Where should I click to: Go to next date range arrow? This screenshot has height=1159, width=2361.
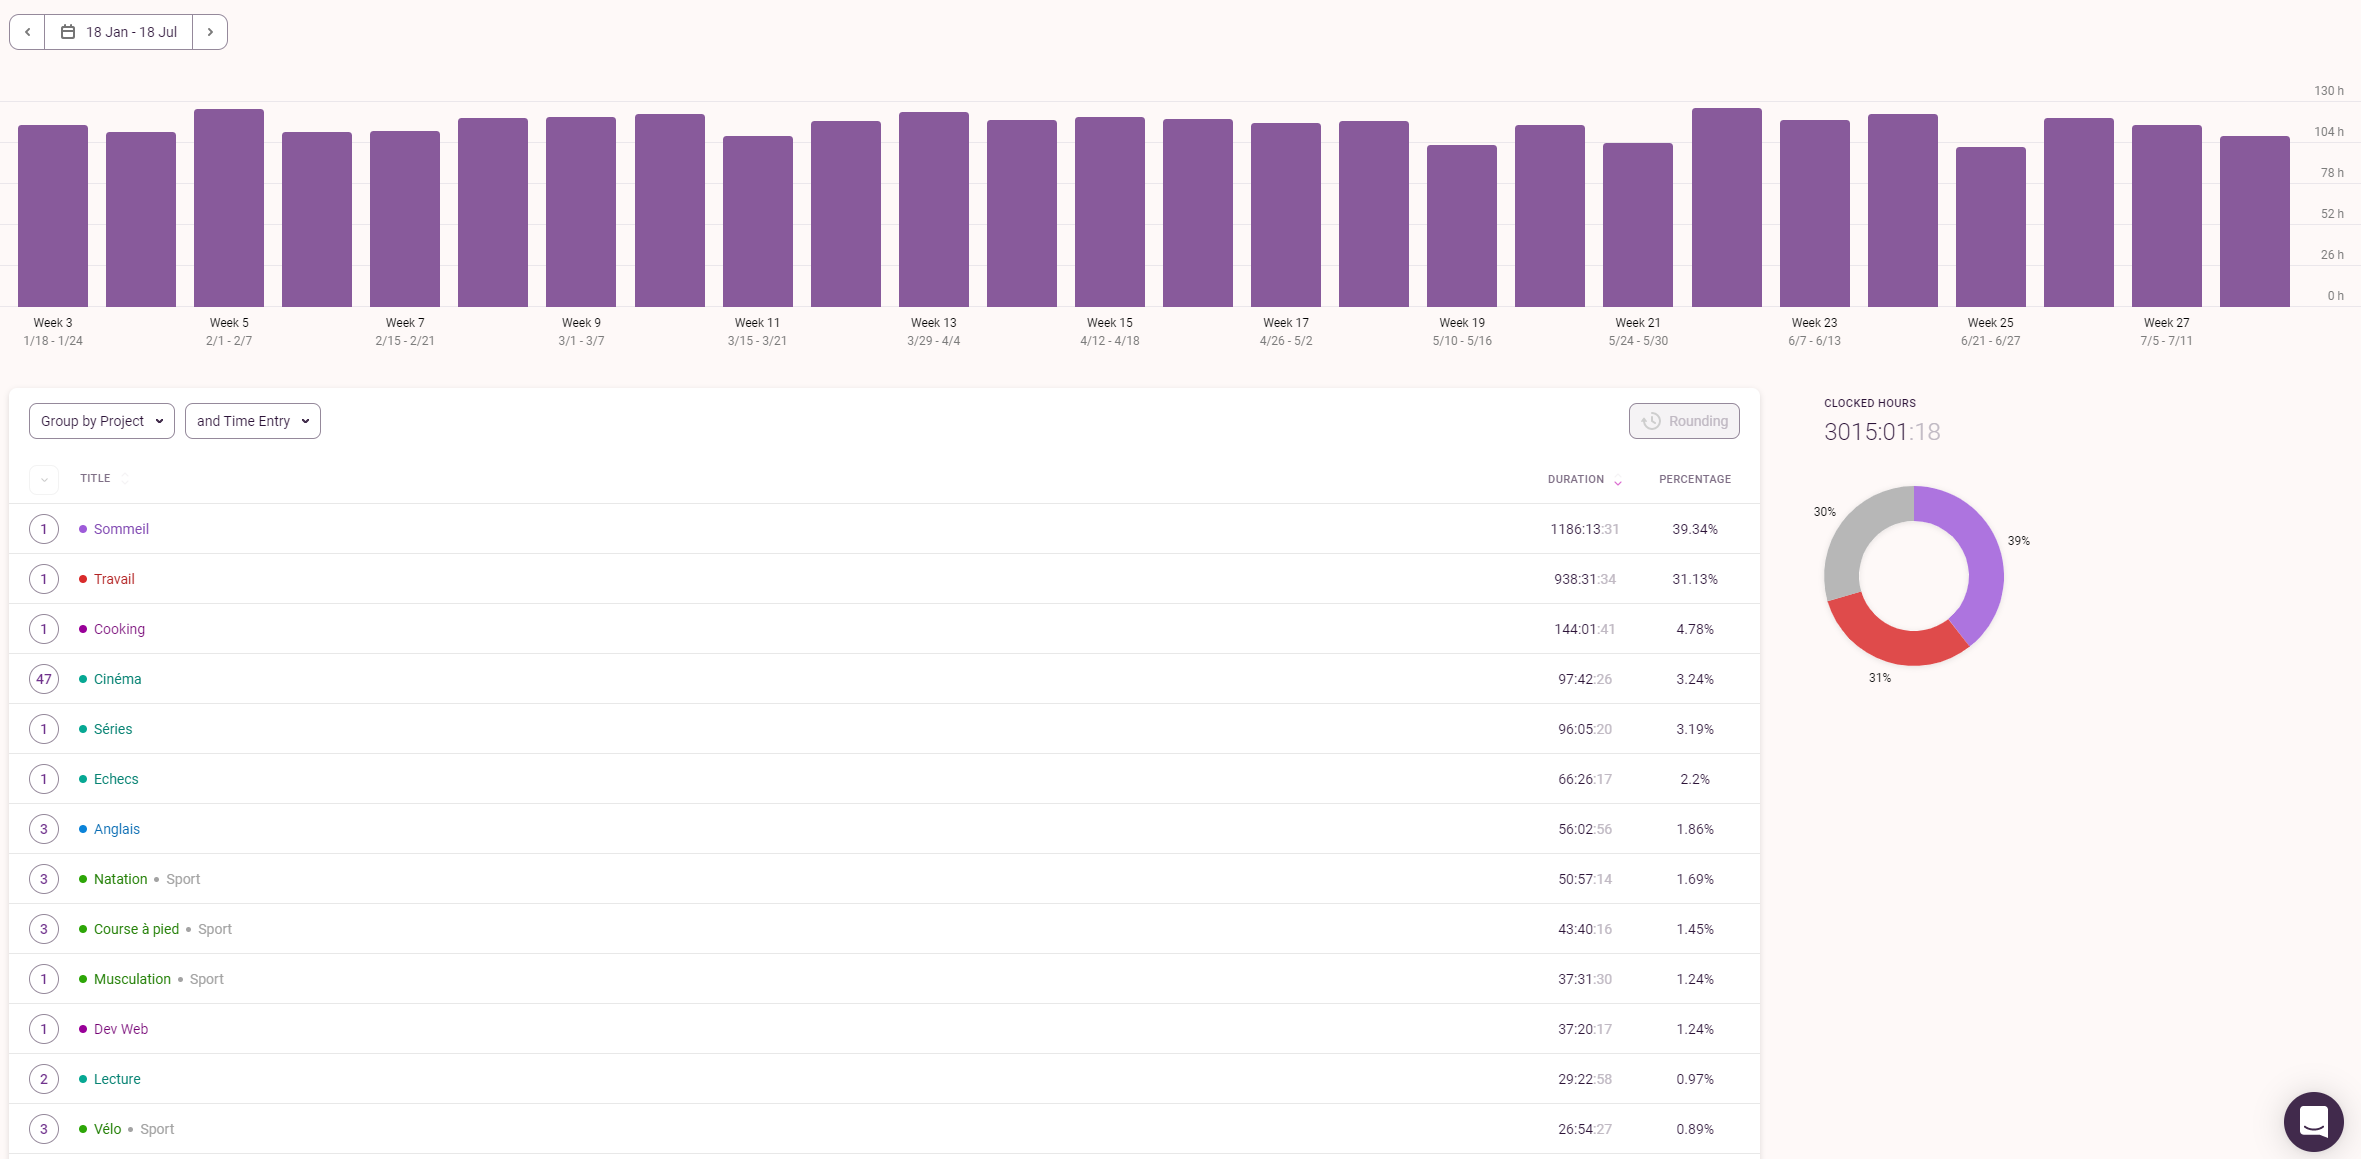[x=210, y=32]
